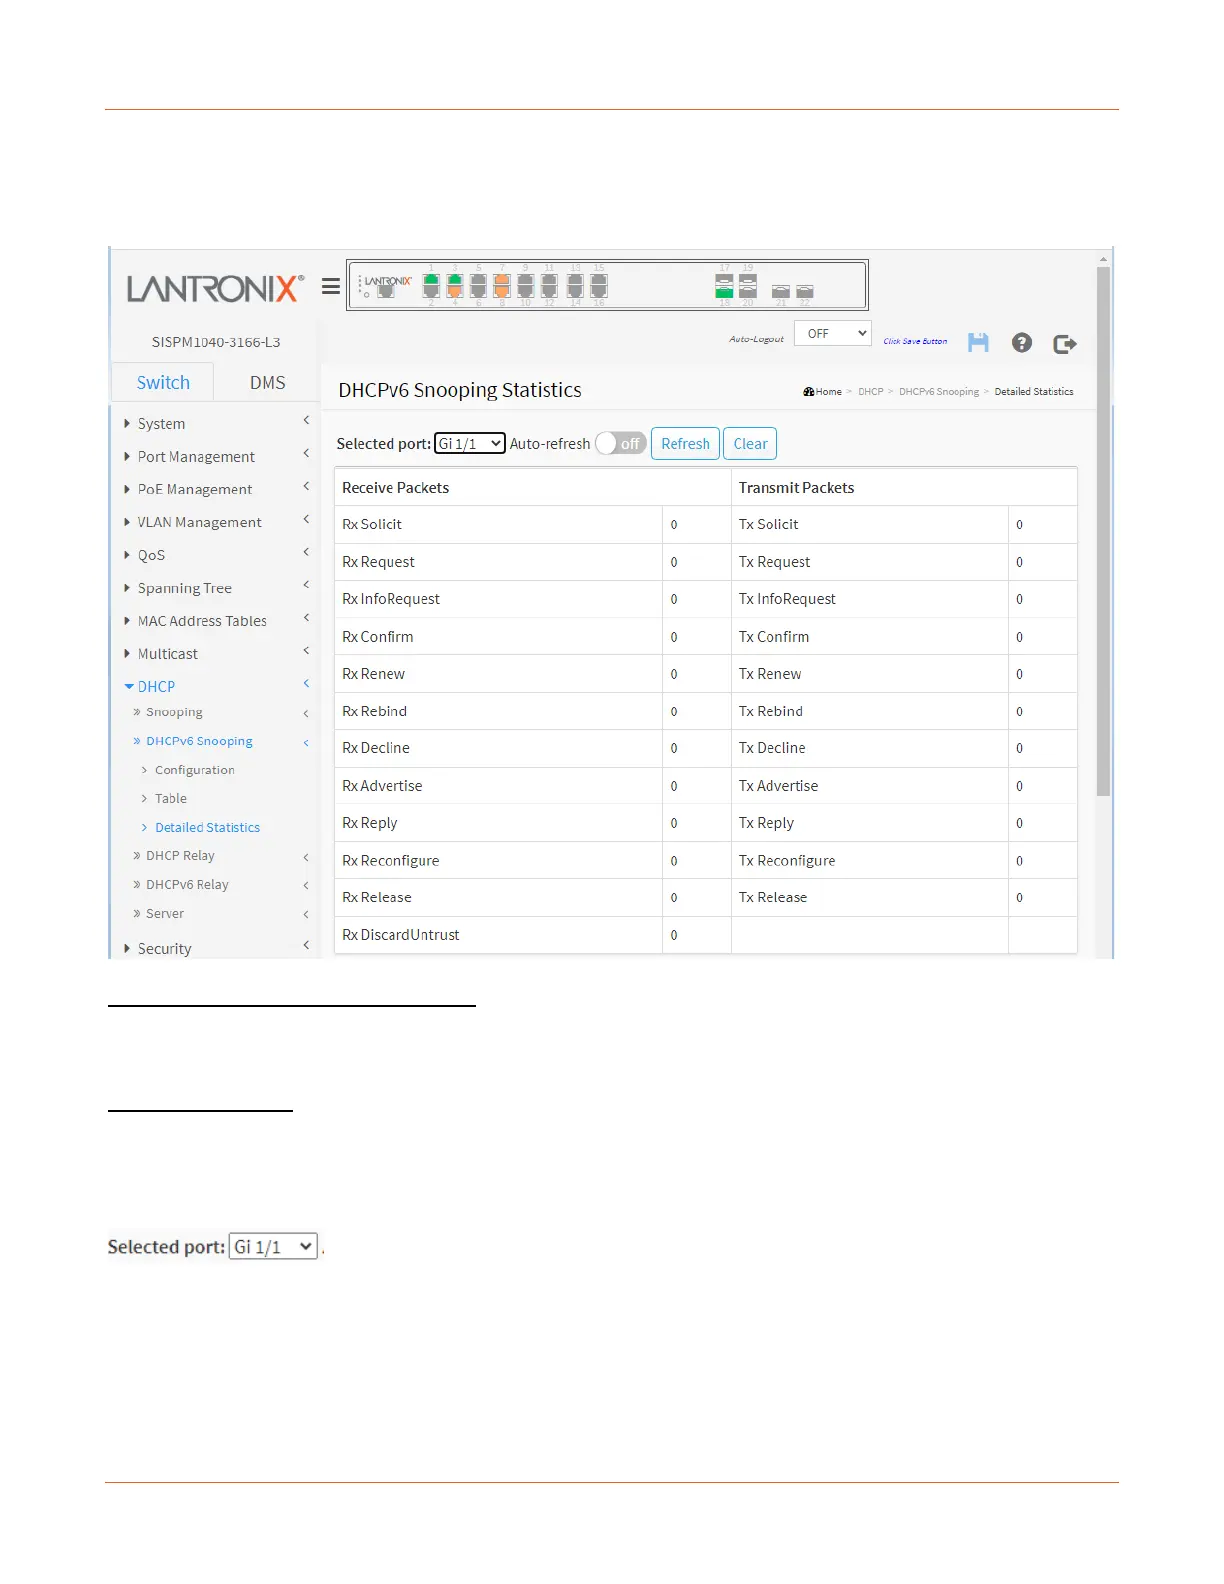Click the Rx DiscardUntrust row label

[x=401, y=935]
